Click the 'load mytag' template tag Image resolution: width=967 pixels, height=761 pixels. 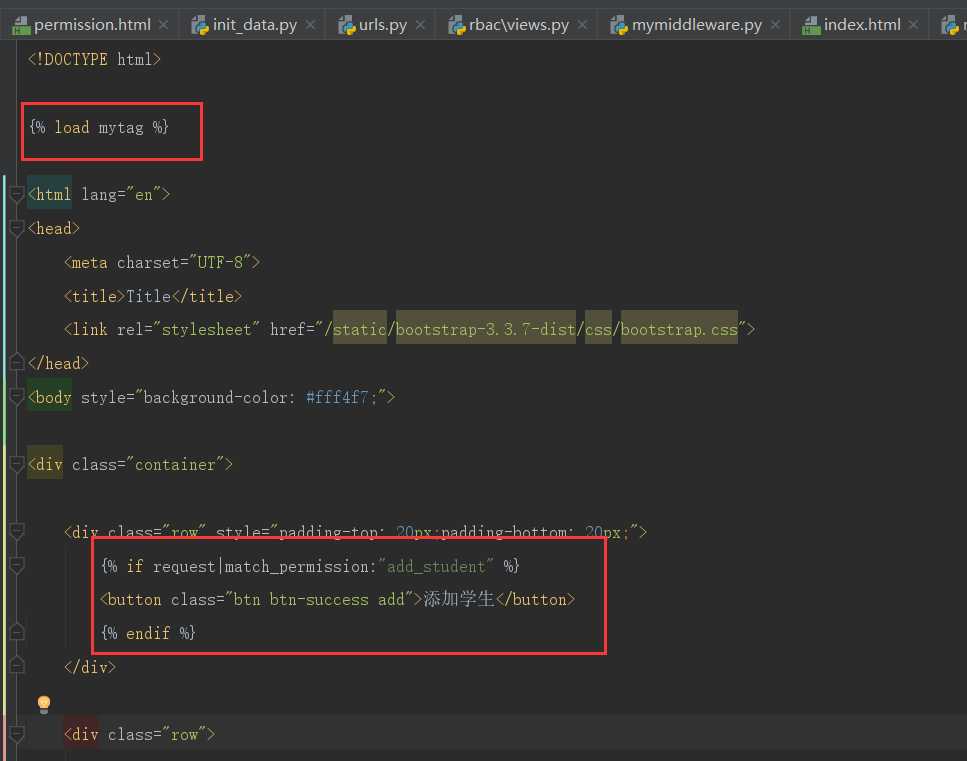pyautogui.click(x=99, y=127)
